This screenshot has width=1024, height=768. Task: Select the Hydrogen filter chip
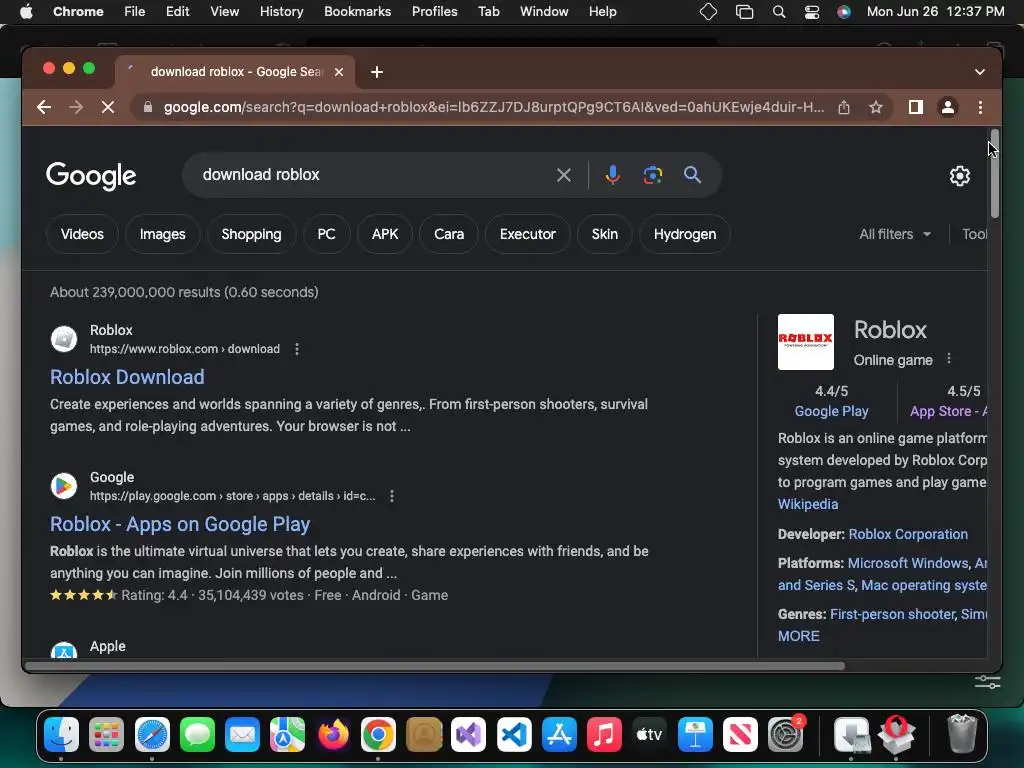(x=685, y=234)
